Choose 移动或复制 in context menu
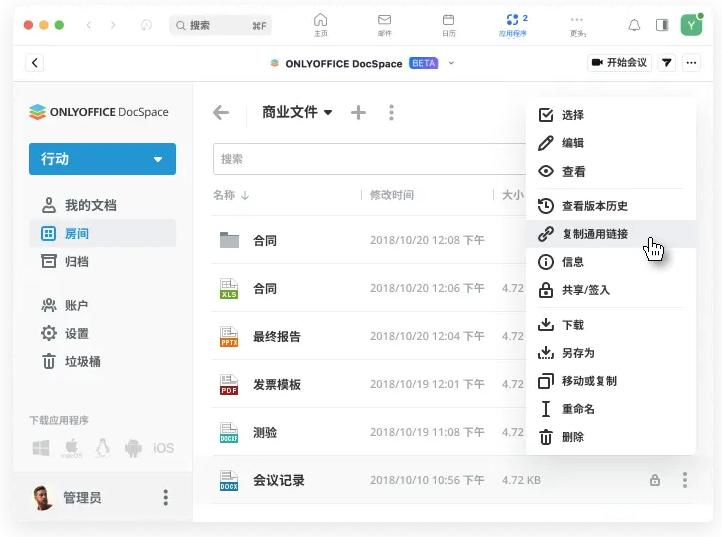The image size is (722, 537). tap(611, 381)
